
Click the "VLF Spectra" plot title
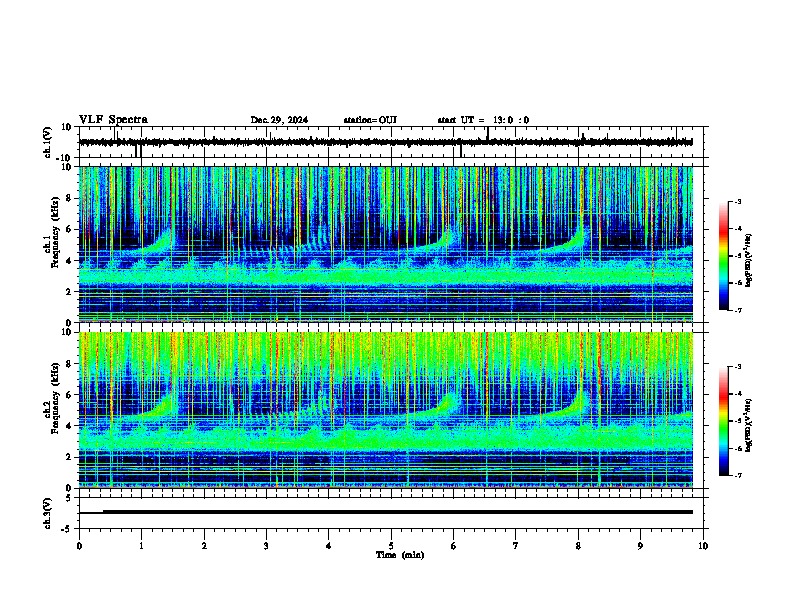[x=113, y=120]
